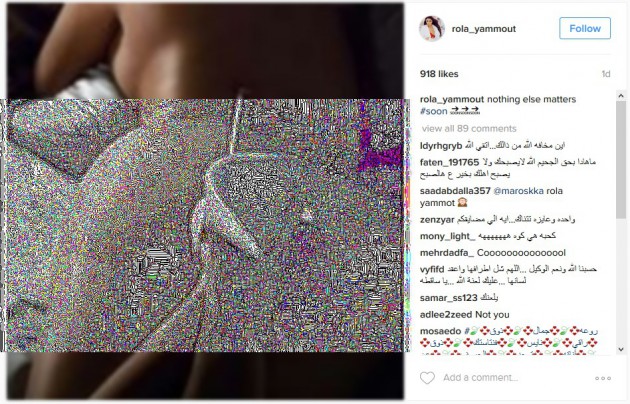Click the heart like icon
Image resolution: width=630 pixels, height=404 pixels.
(427, 377)
